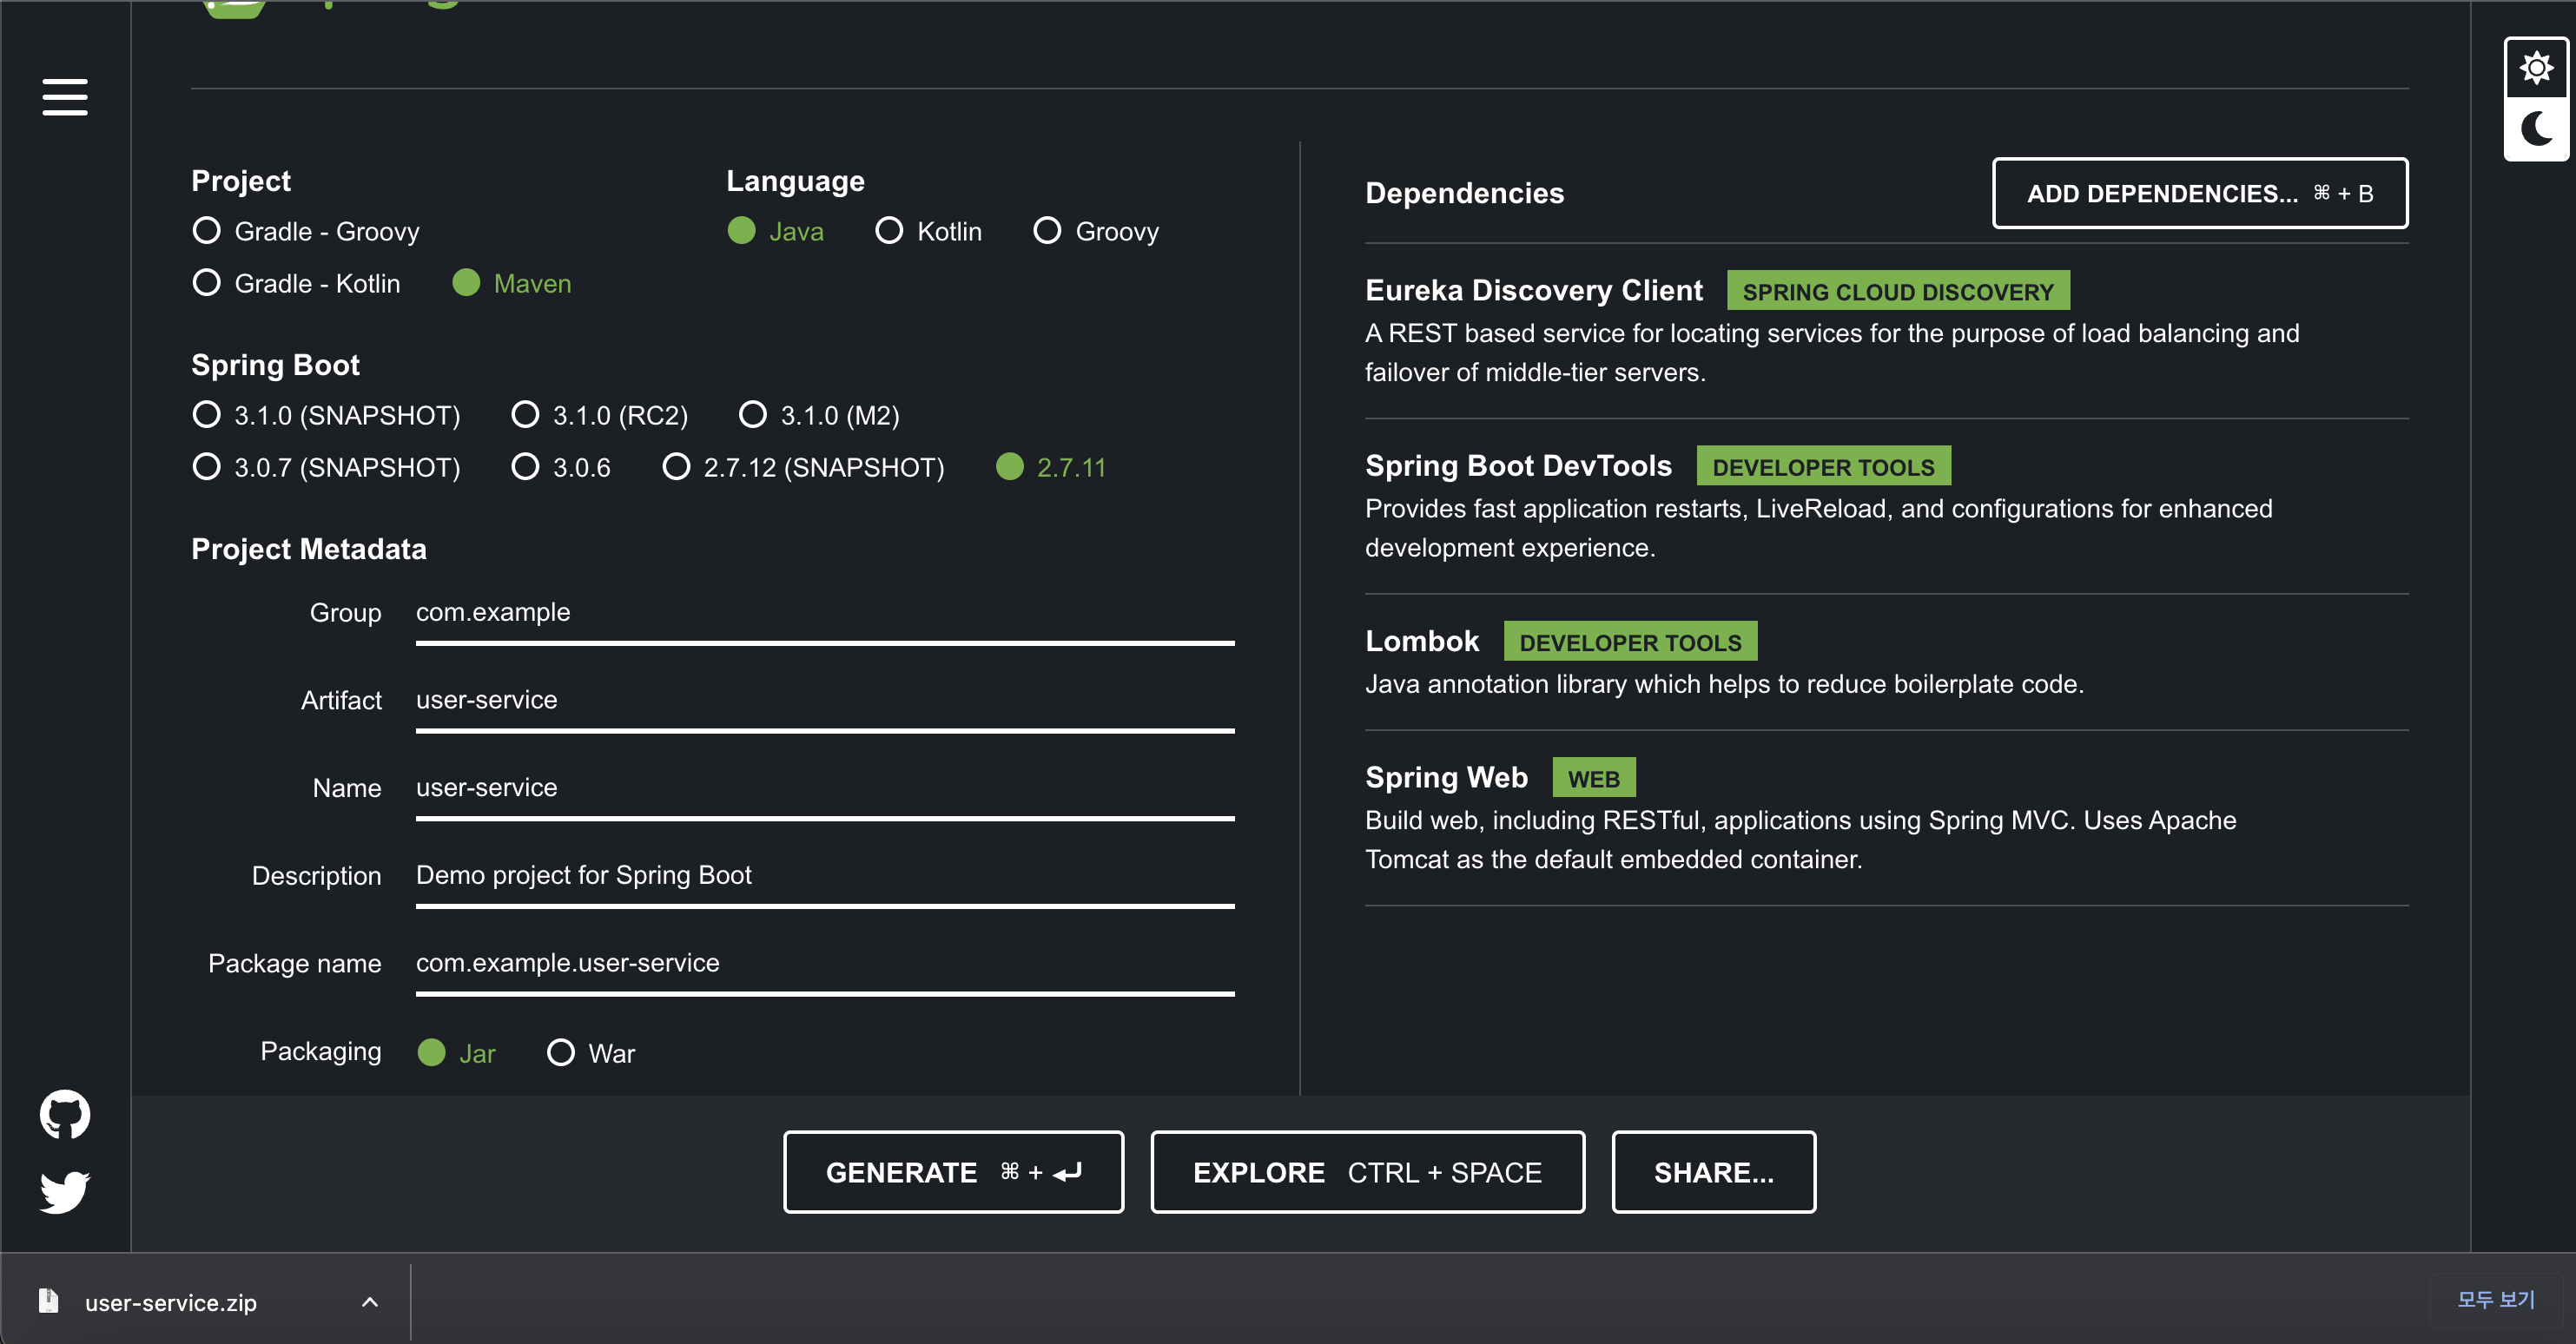Select Jar packaging
Screen dimensions: 2576x1344
(x=456, y=1053)
